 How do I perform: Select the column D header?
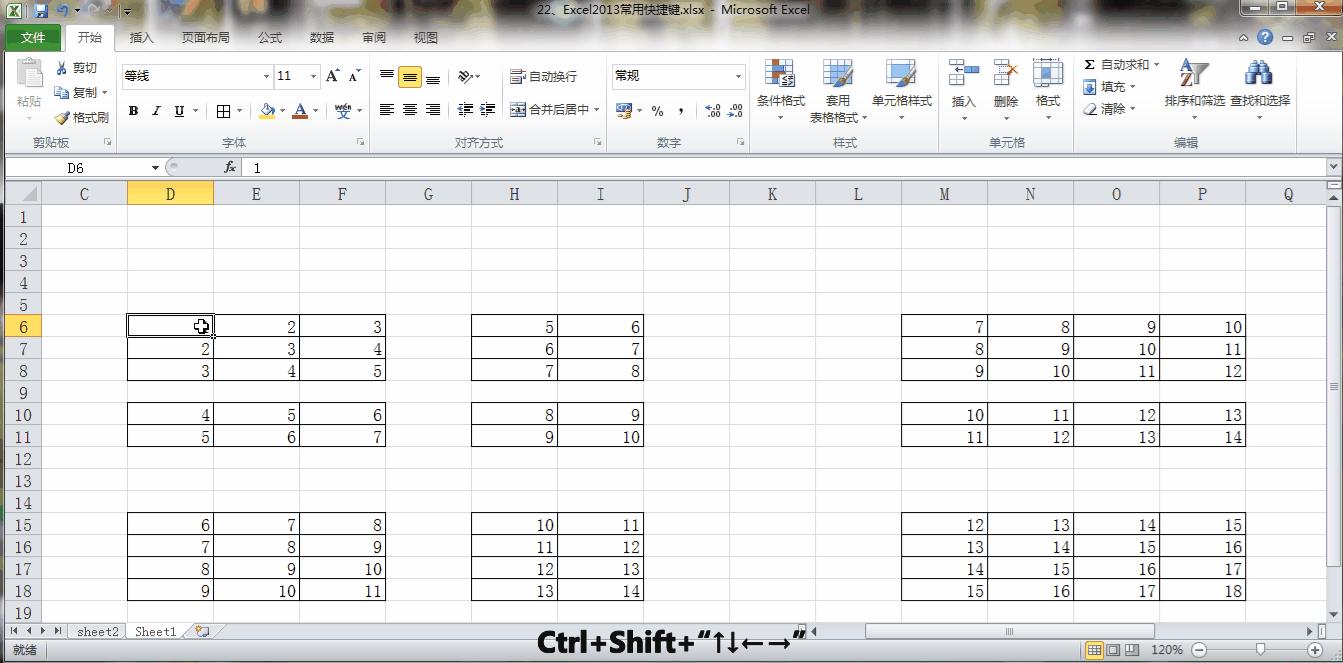[x=170, y=194]
